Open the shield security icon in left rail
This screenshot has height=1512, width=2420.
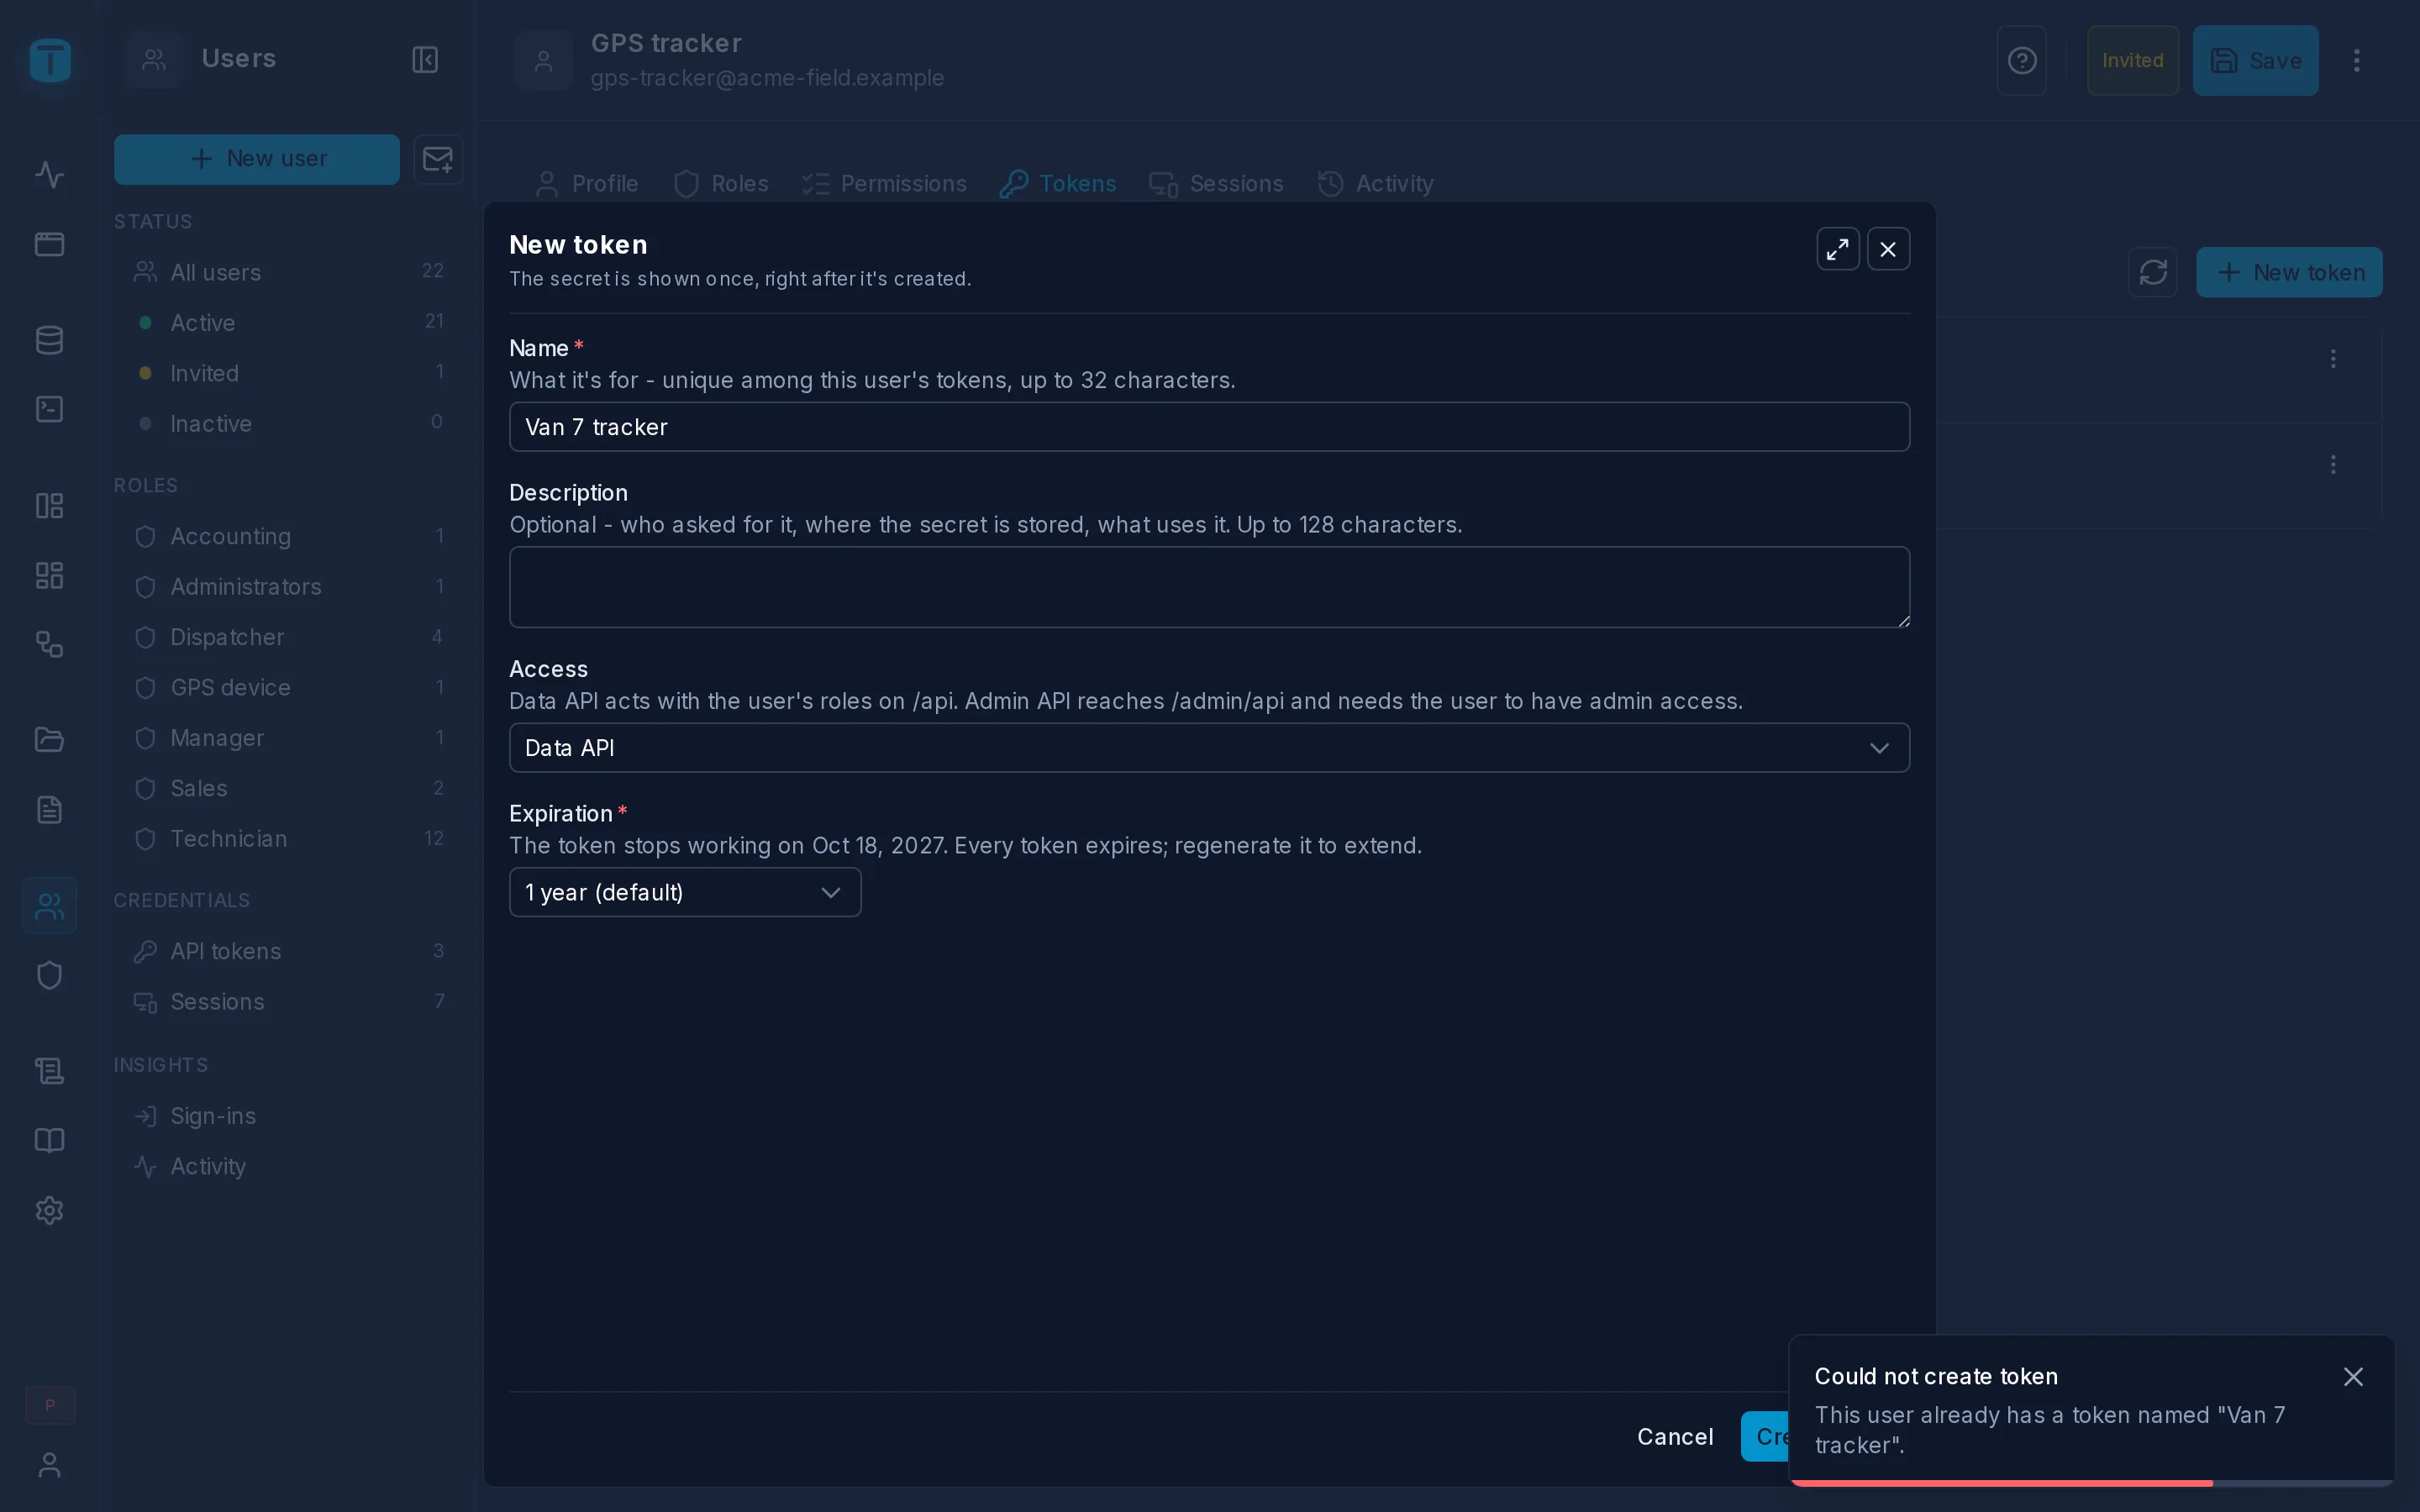tap(49, 975)
